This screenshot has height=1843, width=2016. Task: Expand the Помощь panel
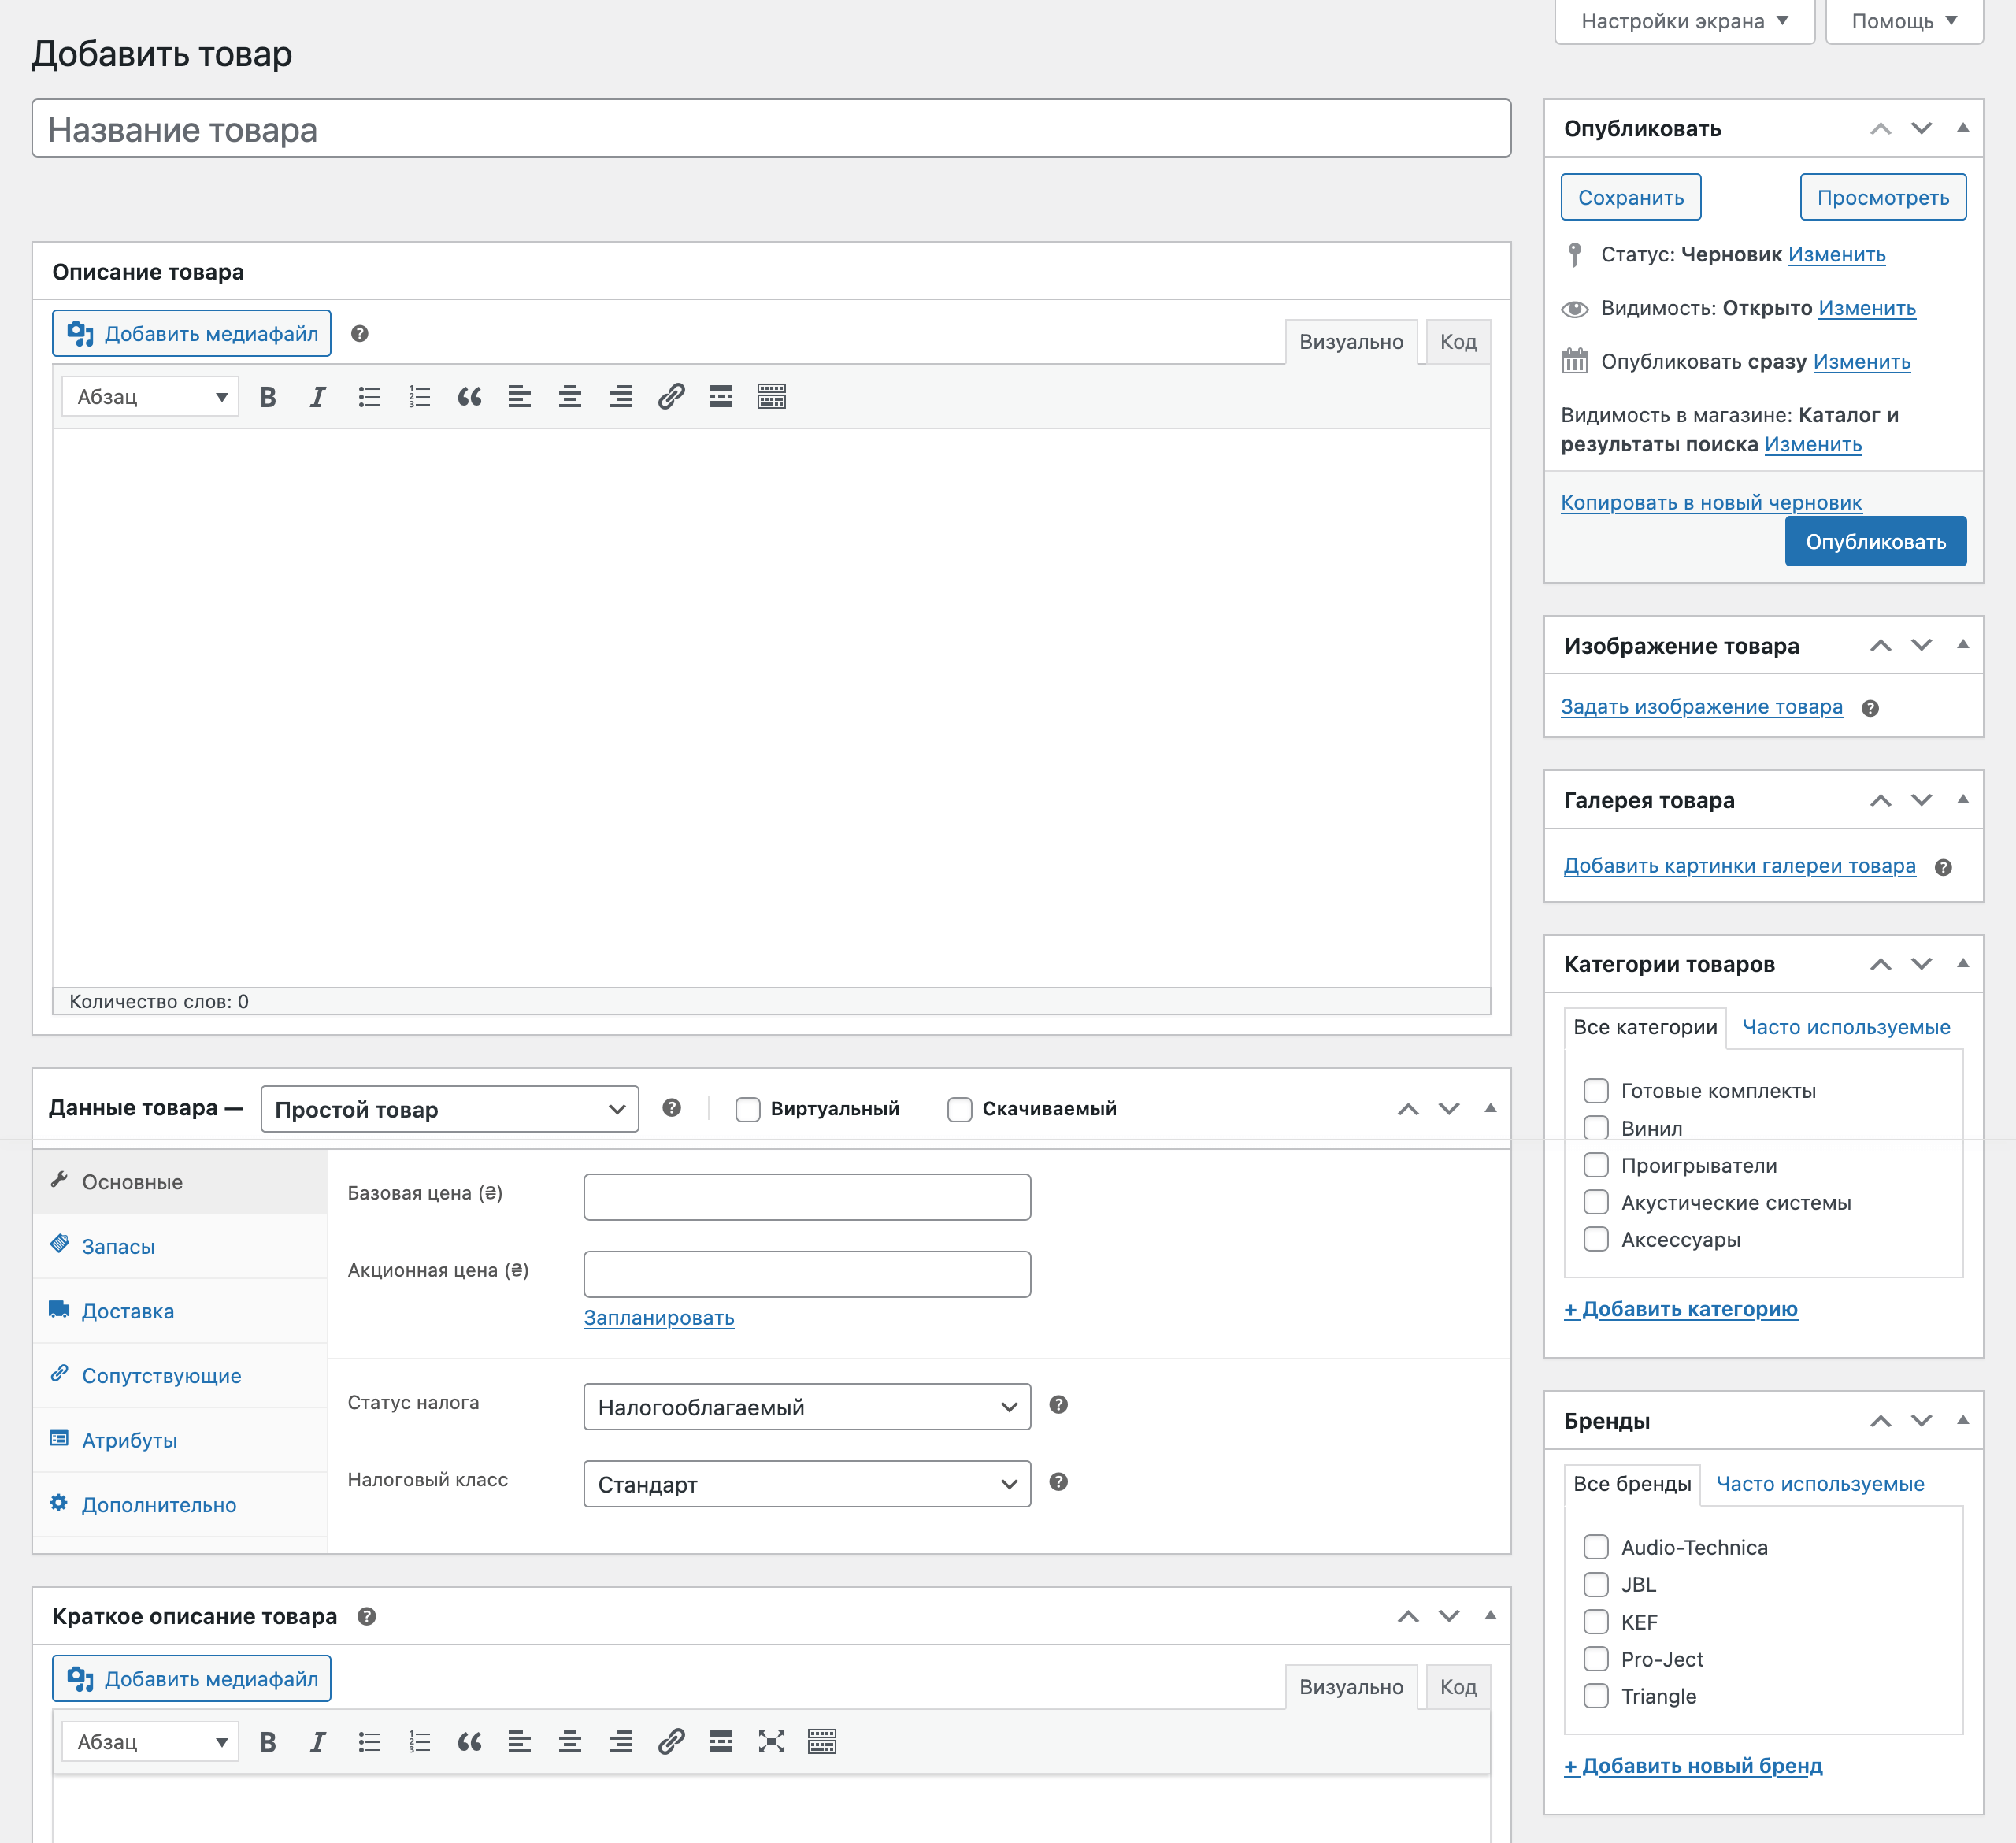click(1904, 21)
